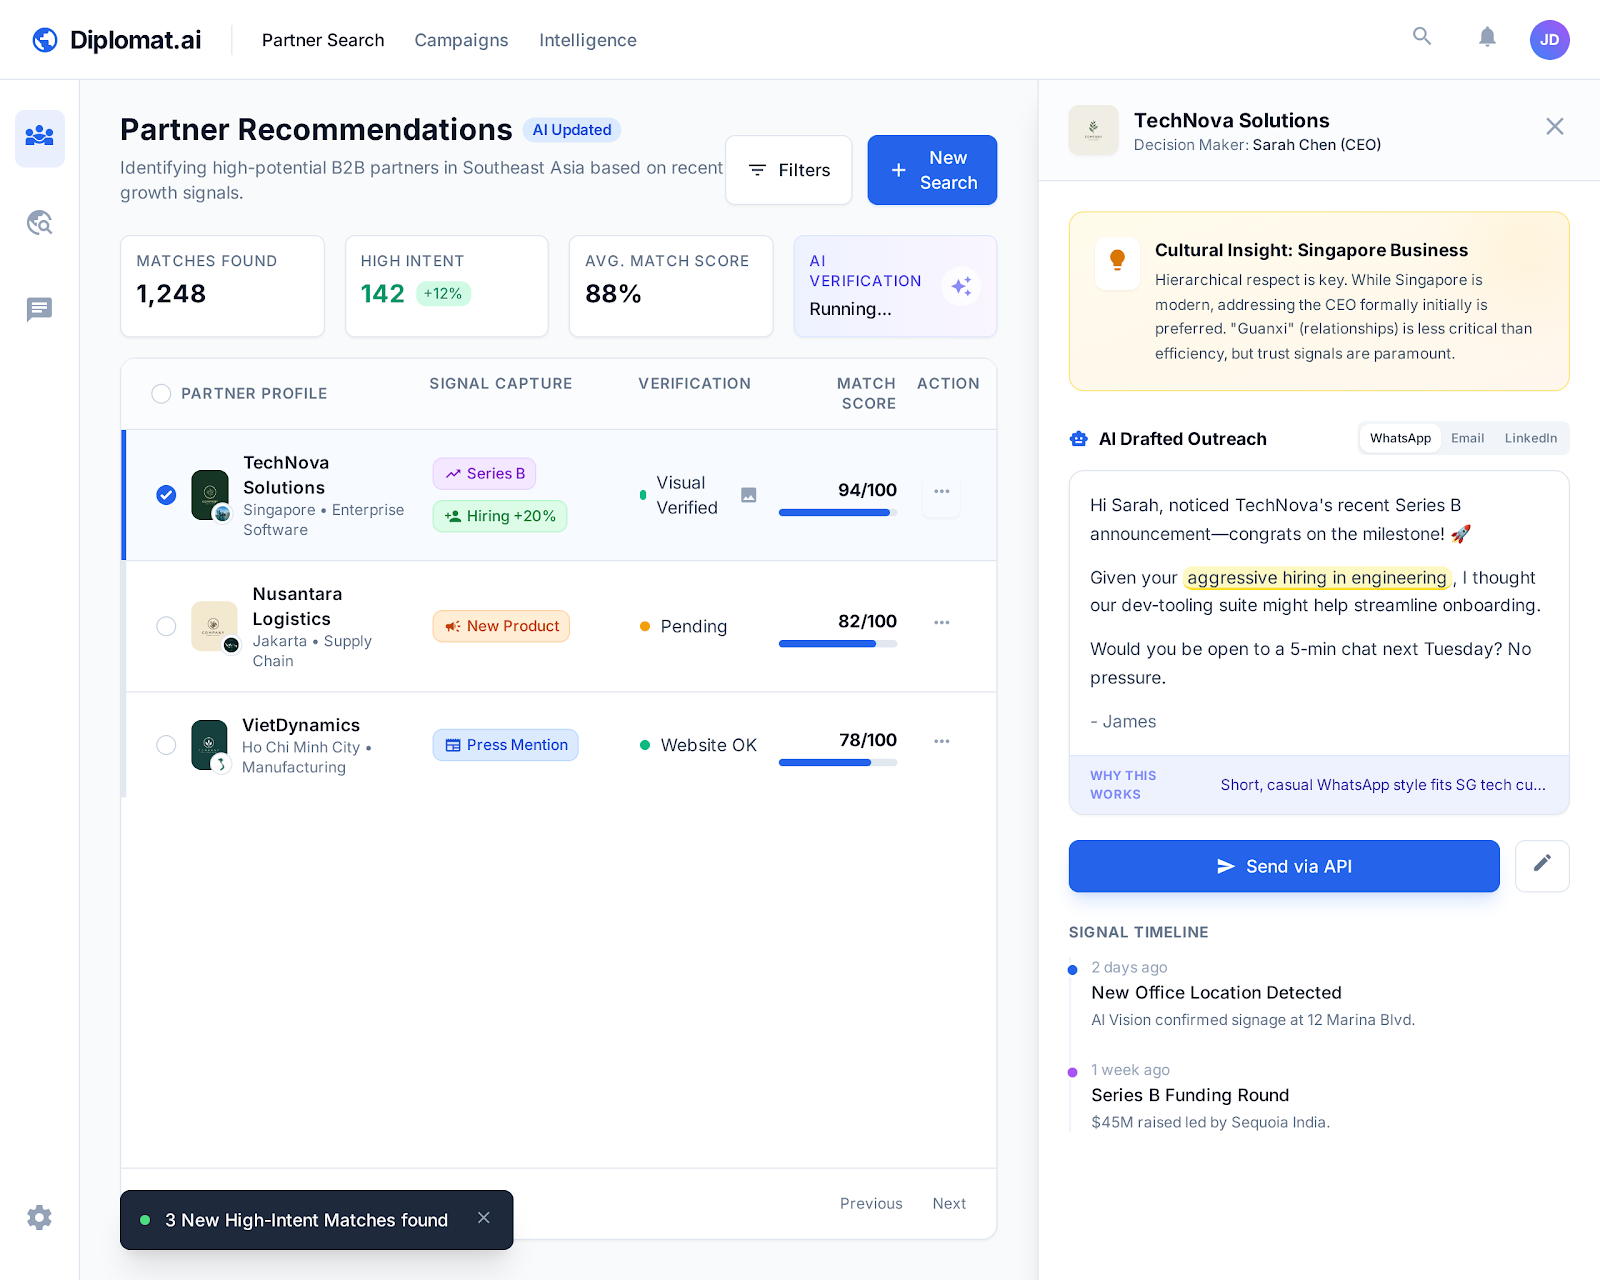
Task: Select the search discovery icon in sidebar
Action: pos(39,223)
